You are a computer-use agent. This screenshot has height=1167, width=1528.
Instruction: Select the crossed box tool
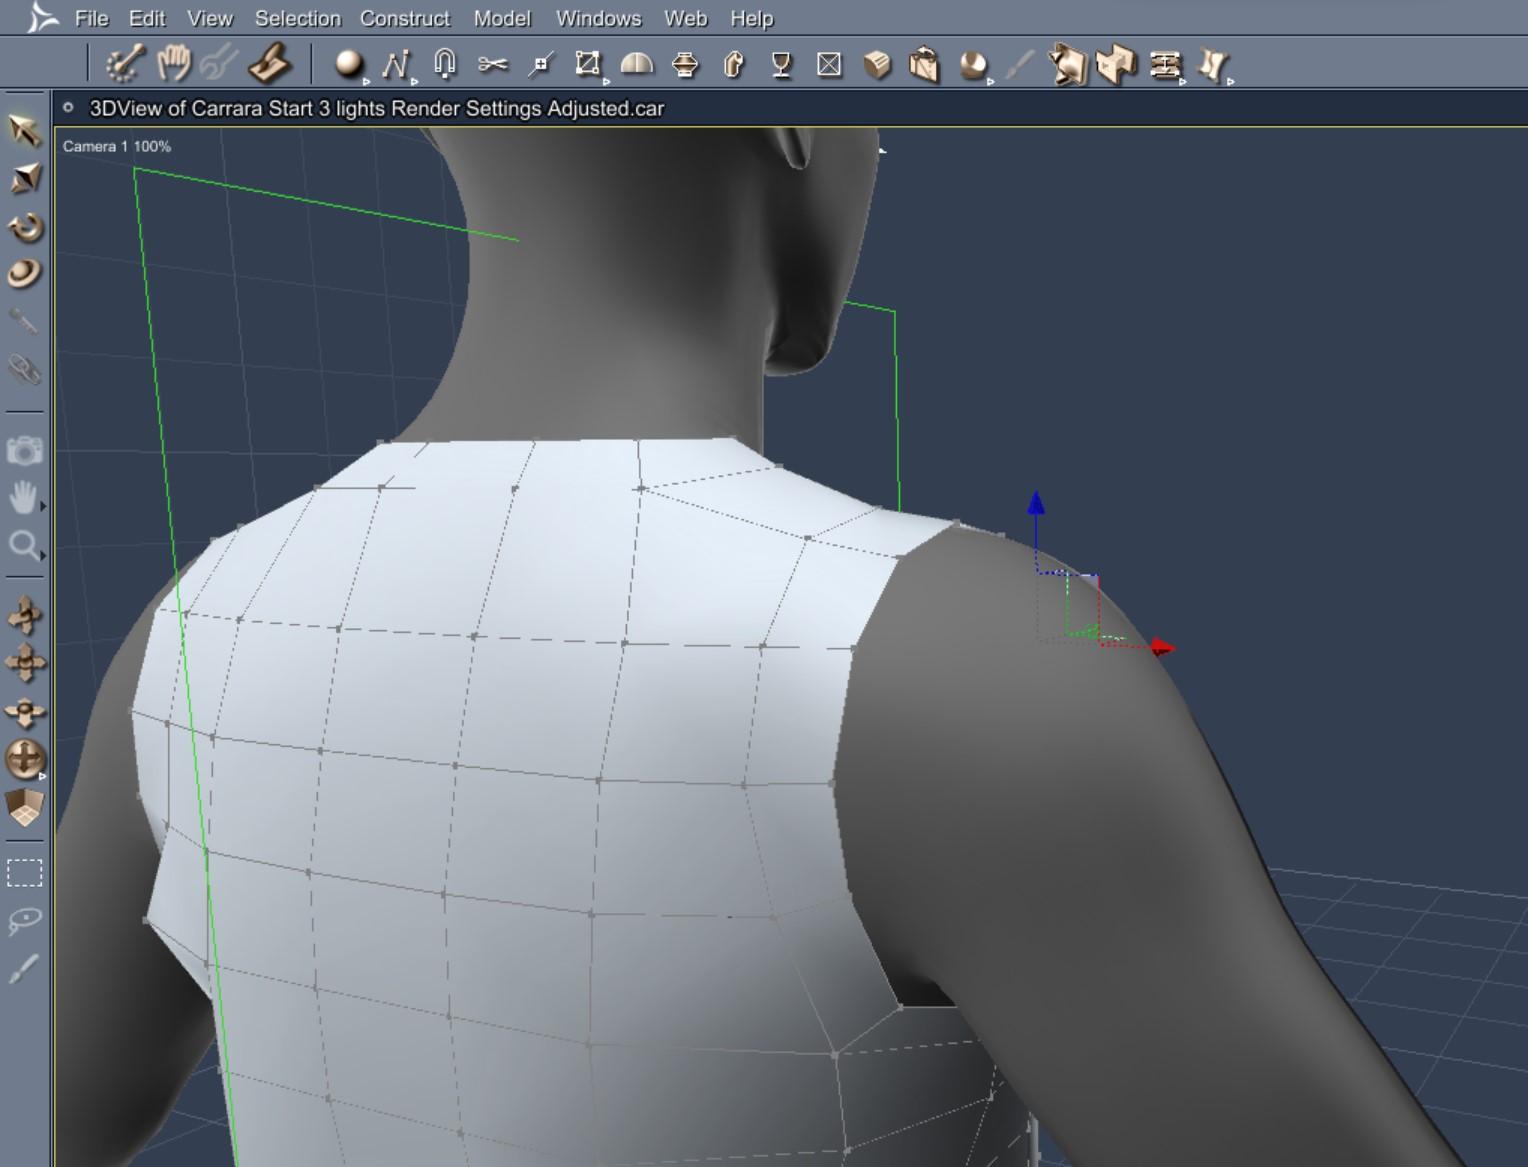pos(829,65)
